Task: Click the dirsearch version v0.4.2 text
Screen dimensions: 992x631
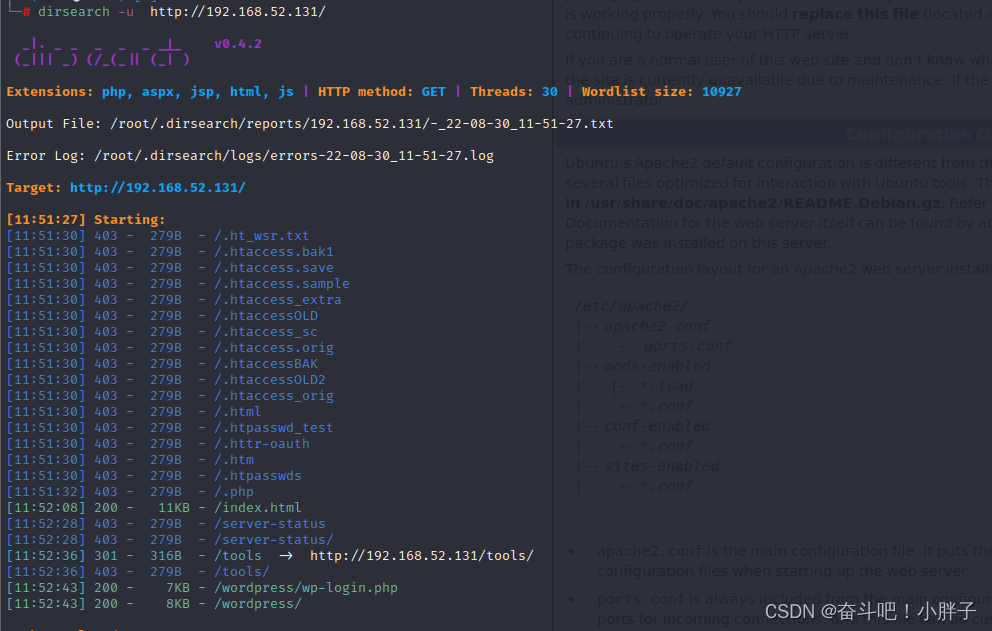Action: click(x=237, y=44)
